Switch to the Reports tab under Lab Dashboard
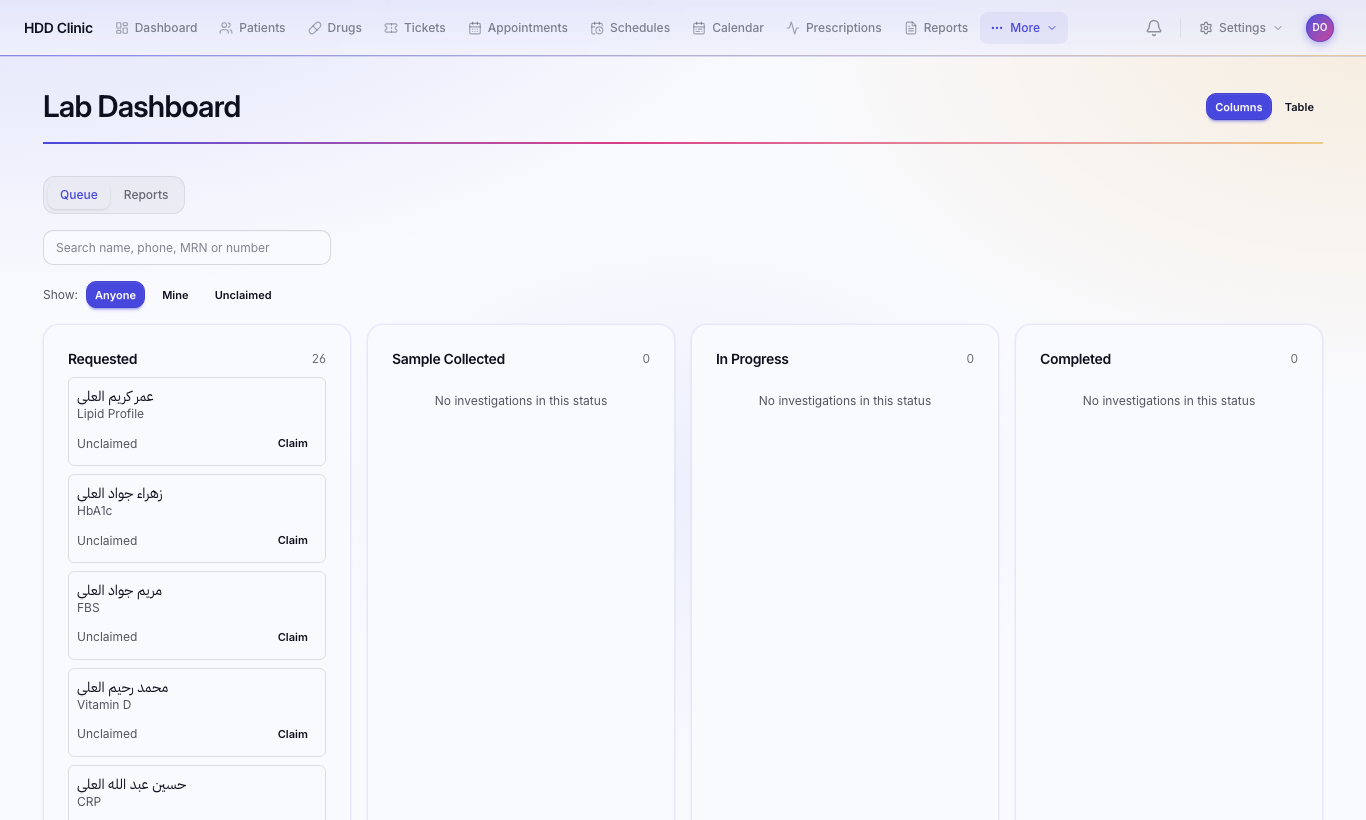This screenshot has height=820, width=1366. click(146, 195)
